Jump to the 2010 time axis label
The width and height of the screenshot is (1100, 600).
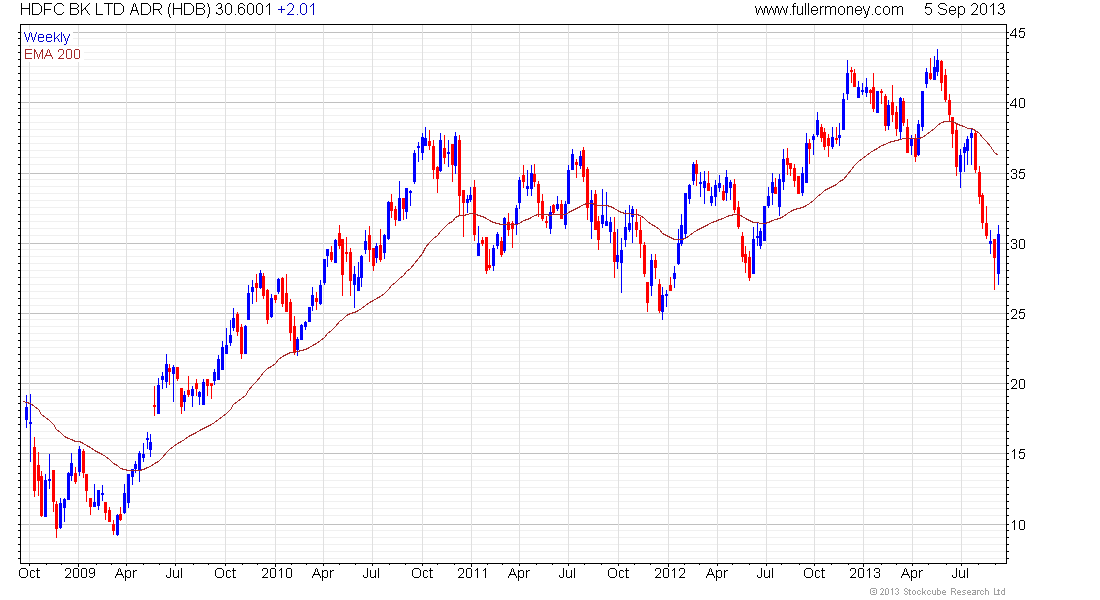click(276, 574)
